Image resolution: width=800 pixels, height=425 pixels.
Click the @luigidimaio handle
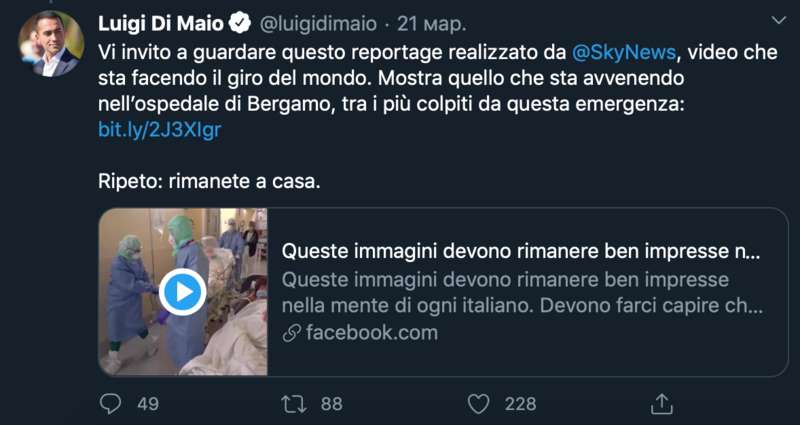pos(320,21)
